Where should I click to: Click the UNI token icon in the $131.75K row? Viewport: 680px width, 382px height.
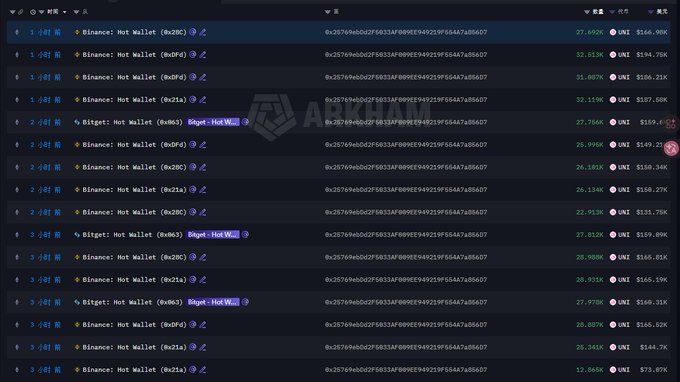click(613, 212)
